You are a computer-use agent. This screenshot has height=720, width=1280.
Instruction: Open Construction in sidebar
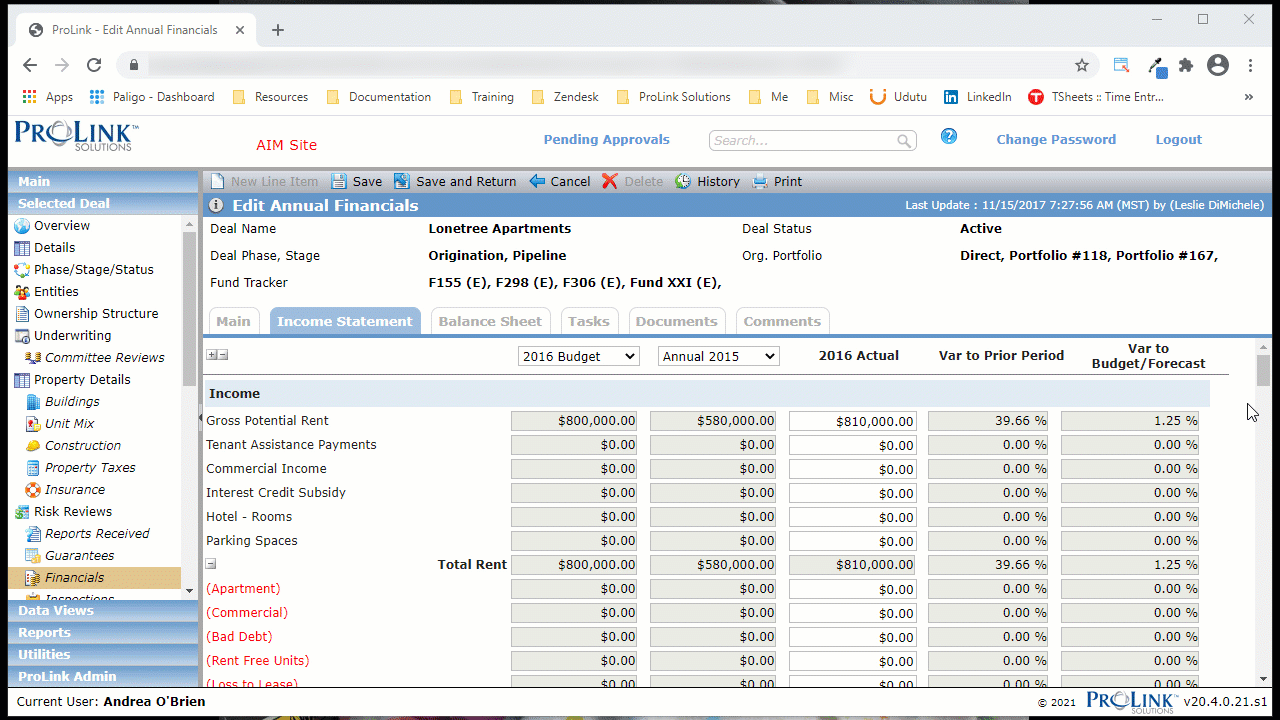pyautogui.click(x=82, y=446)
